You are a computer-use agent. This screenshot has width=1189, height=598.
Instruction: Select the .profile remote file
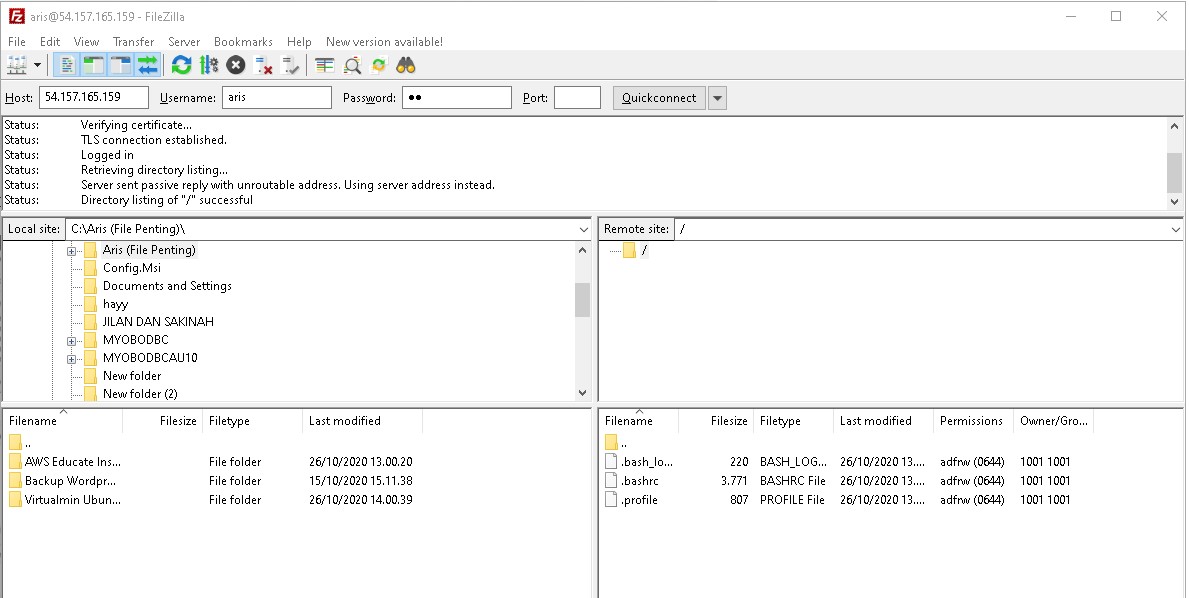click(x=639, y=499)
